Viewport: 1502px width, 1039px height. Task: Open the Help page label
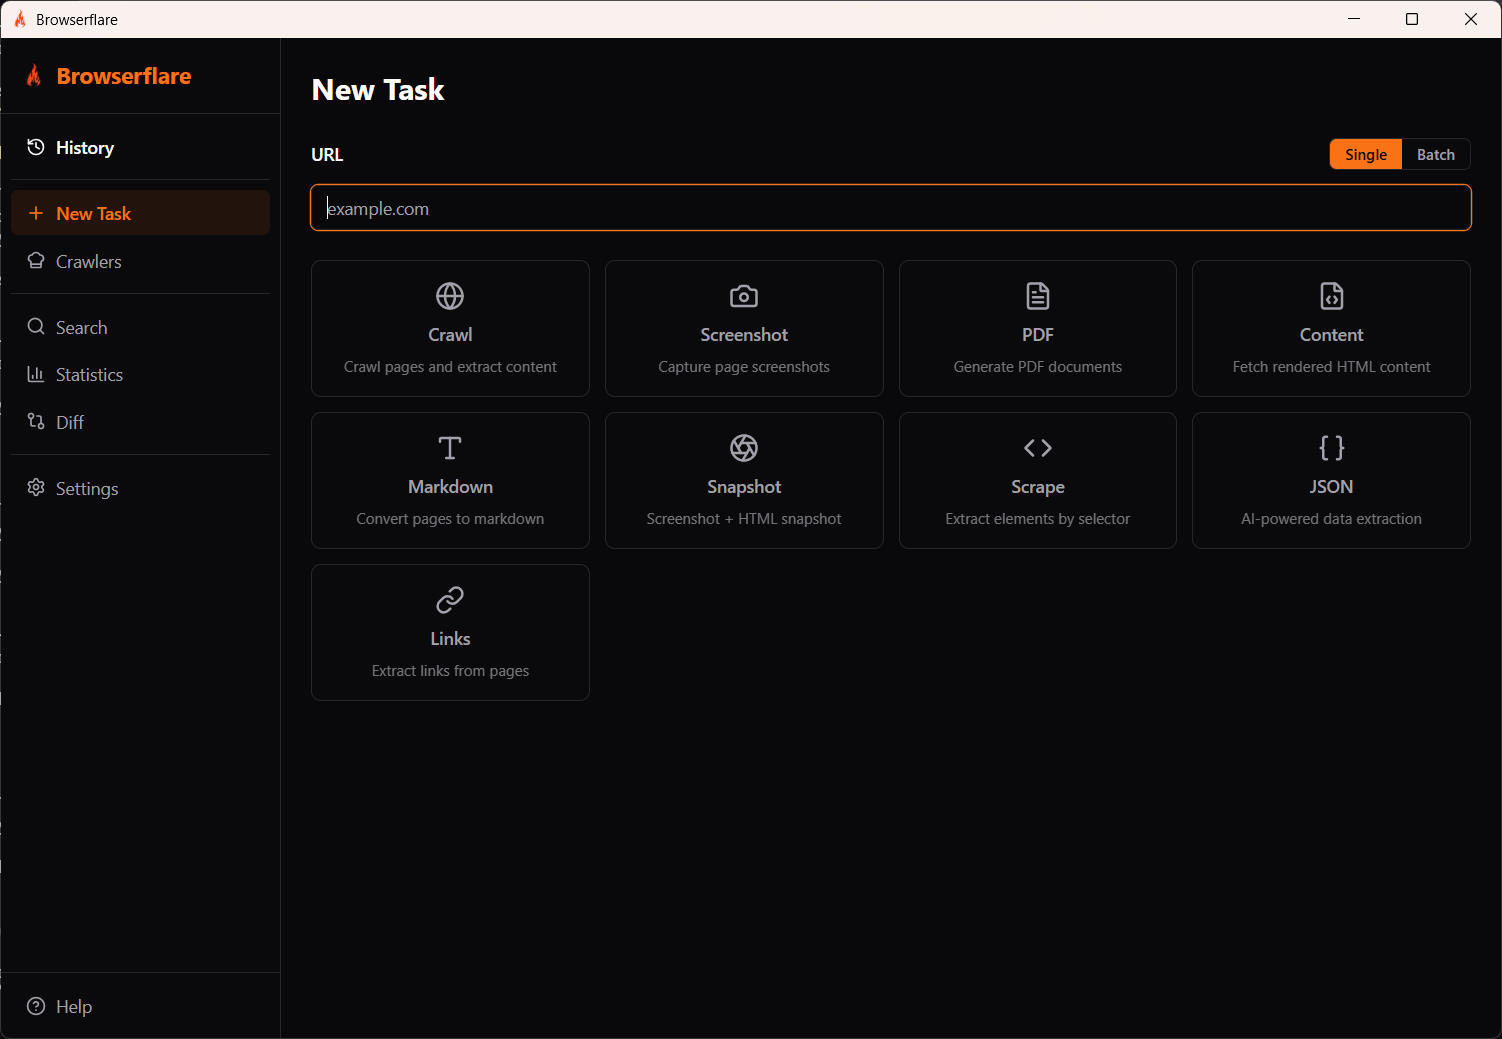click(74, 1007)
